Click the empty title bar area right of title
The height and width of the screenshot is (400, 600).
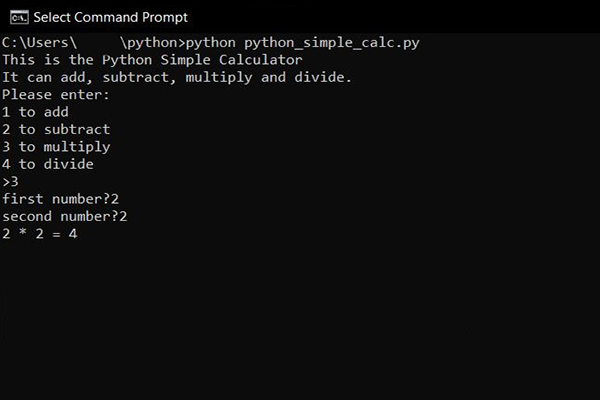[400, 17]
